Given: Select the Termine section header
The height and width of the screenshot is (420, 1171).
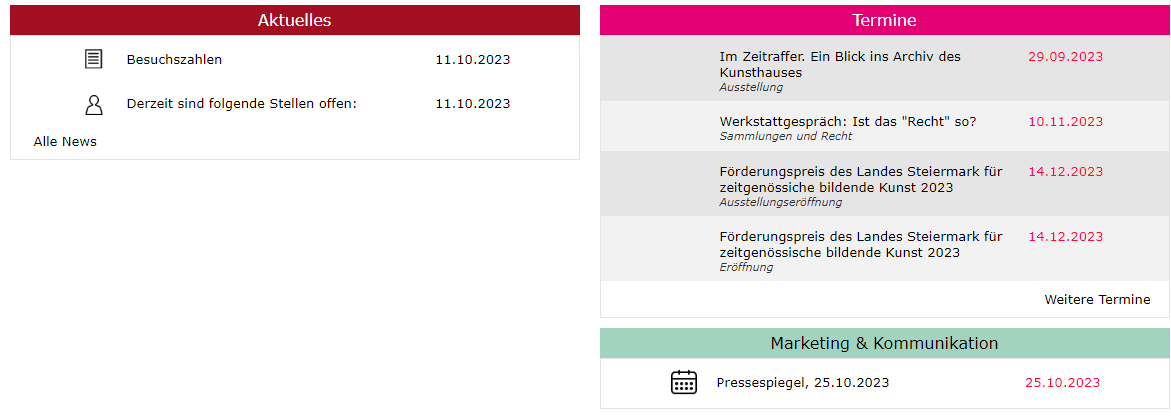Looking at the screenshot, I should point(884,20).
